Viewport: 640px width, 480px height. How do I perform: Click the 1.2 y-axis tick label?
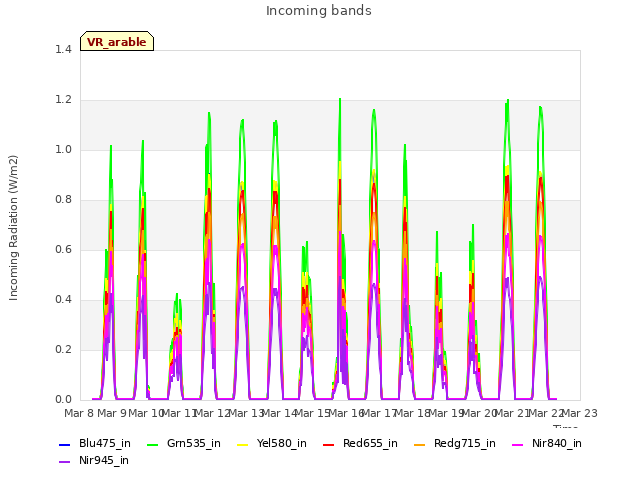(x=63, y=100)
